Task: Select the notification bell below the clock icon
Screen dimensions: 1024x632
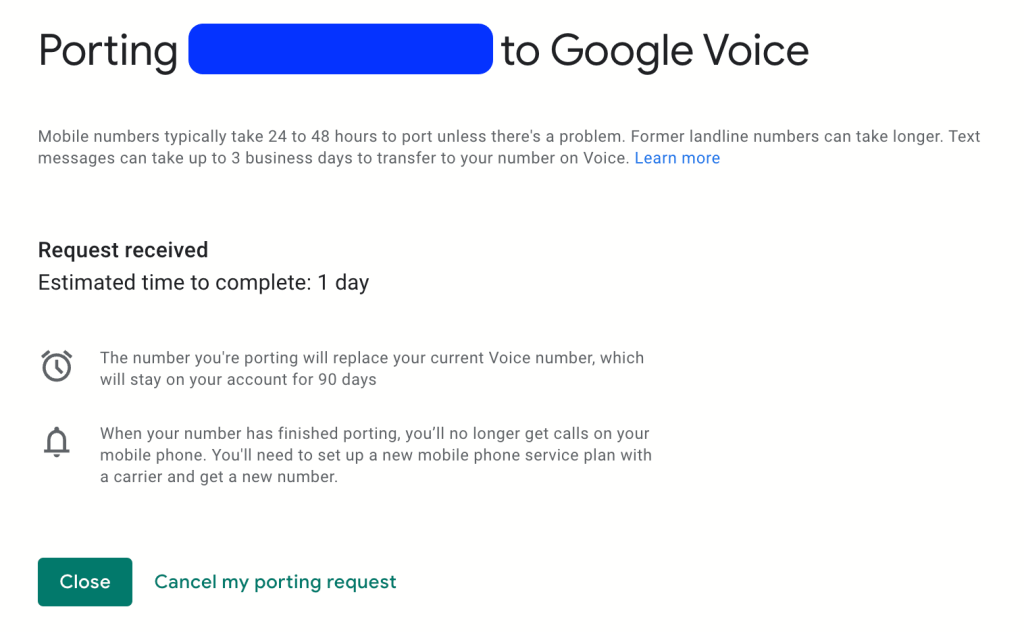Action: click(x=57, y=443)
